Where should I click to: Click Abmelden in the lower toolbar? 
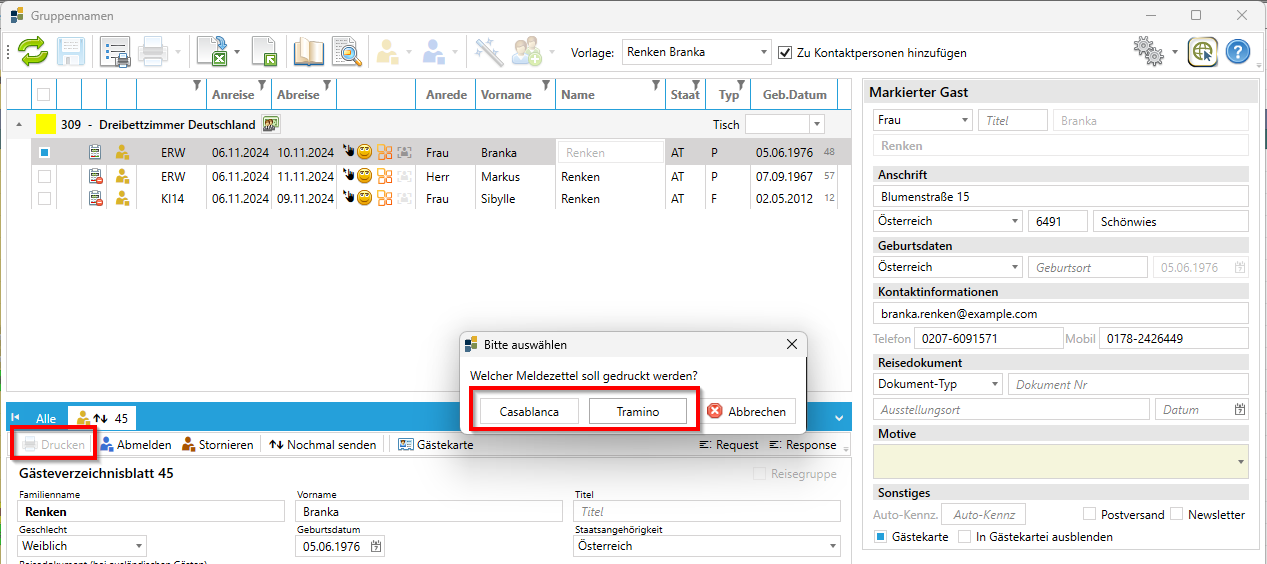[x=135, y=444]
